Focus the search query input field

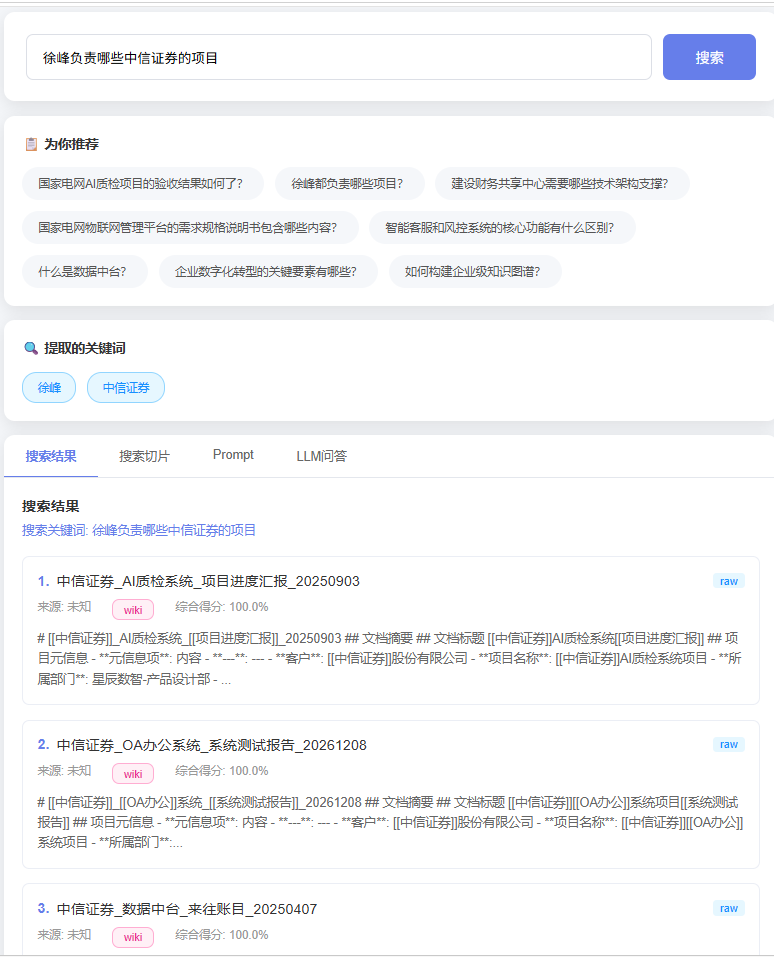tap(338, 57)
